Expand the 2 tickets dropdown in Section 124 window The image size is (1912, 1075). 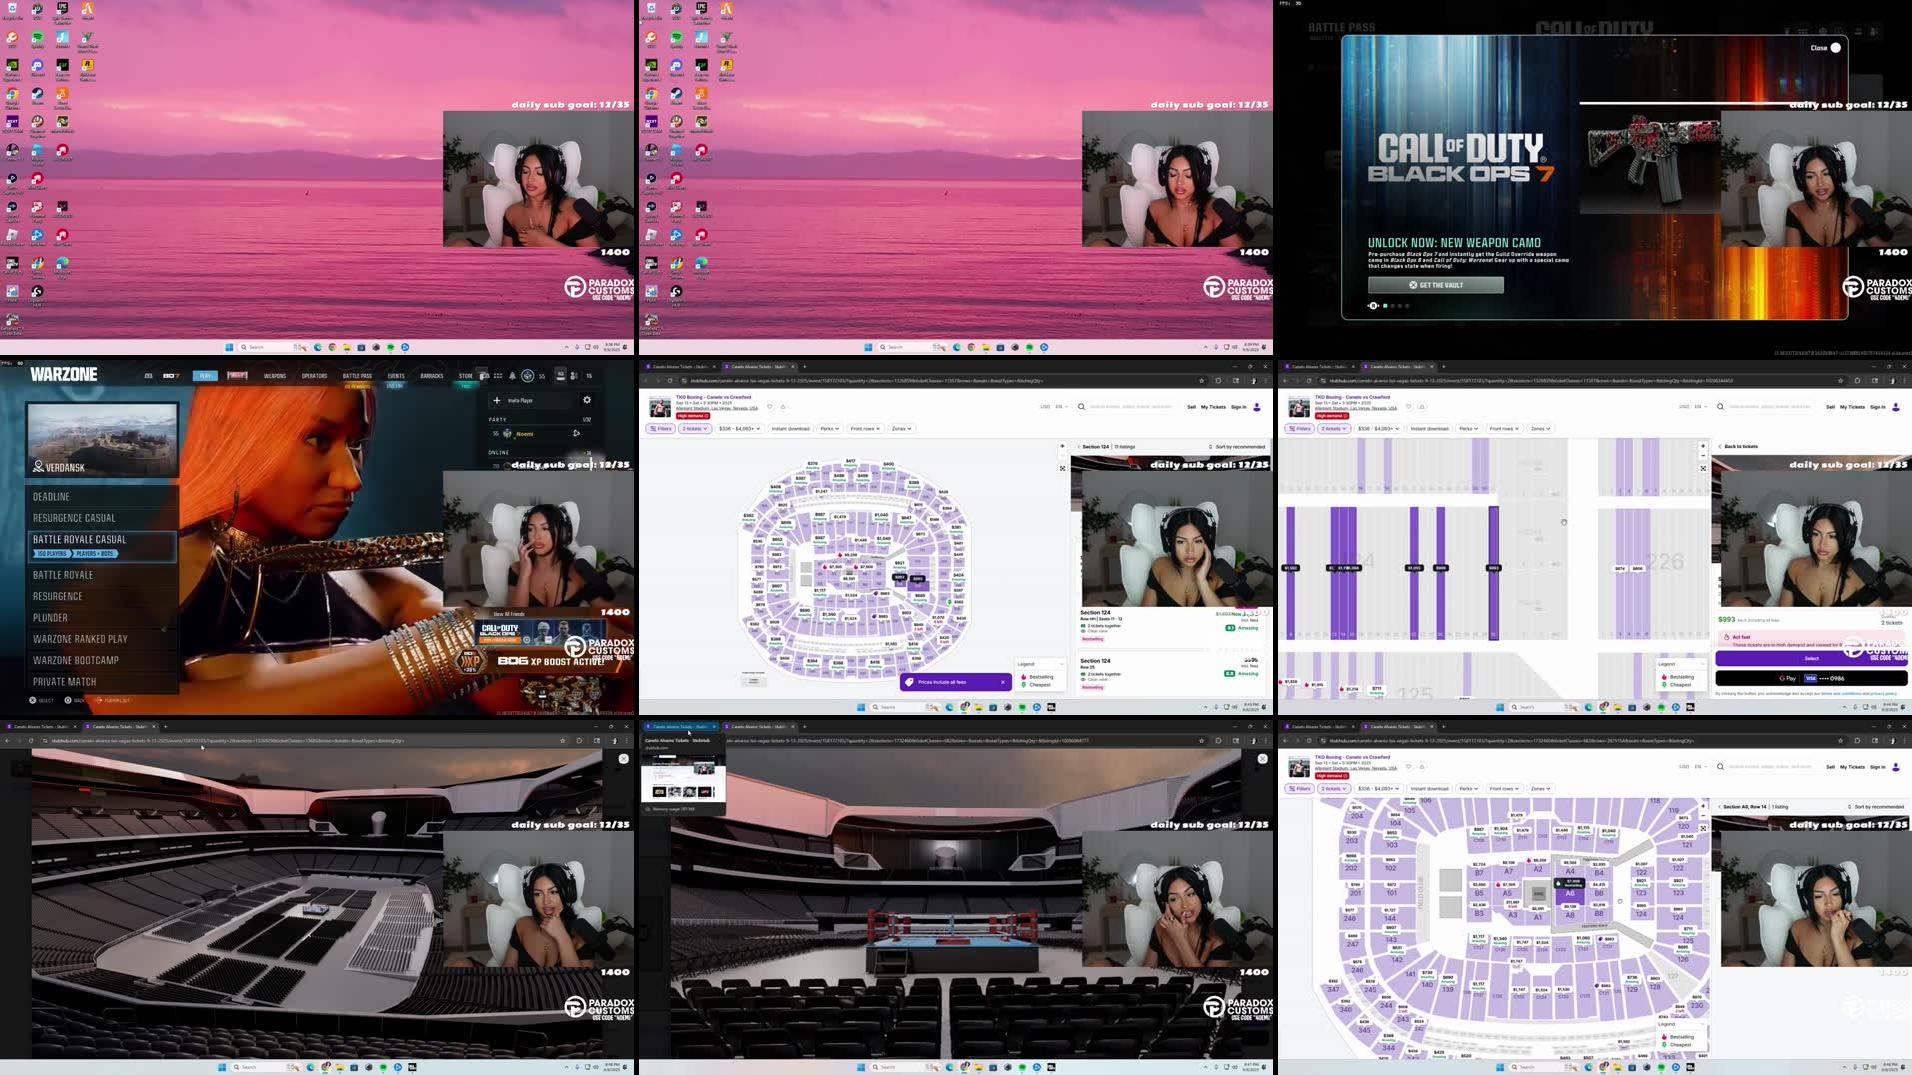pos(695,428)
